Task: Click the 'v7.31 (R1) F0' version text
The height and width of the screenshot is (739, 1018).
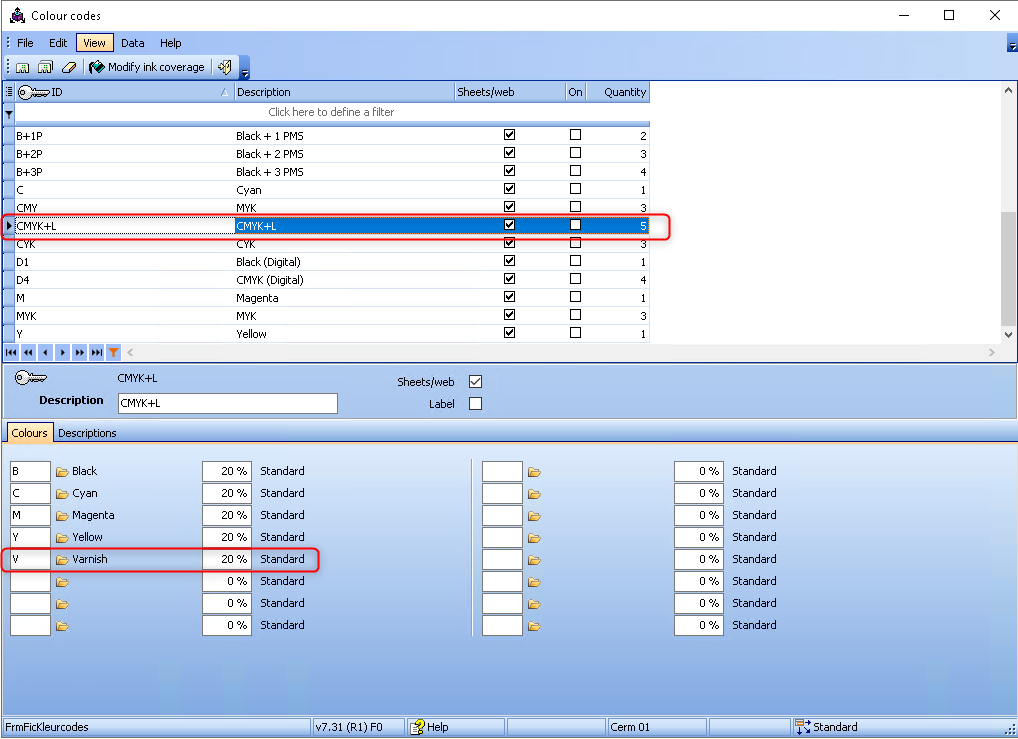Action: (x=349, y=727)
